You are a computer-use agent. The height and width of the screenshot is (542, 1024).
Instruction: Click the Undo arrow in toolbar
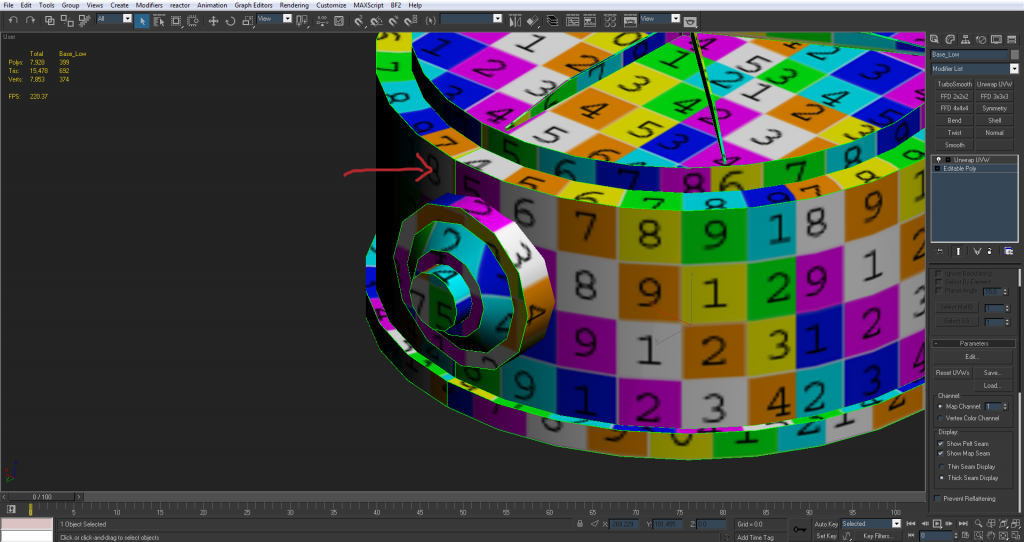(14, 20)
